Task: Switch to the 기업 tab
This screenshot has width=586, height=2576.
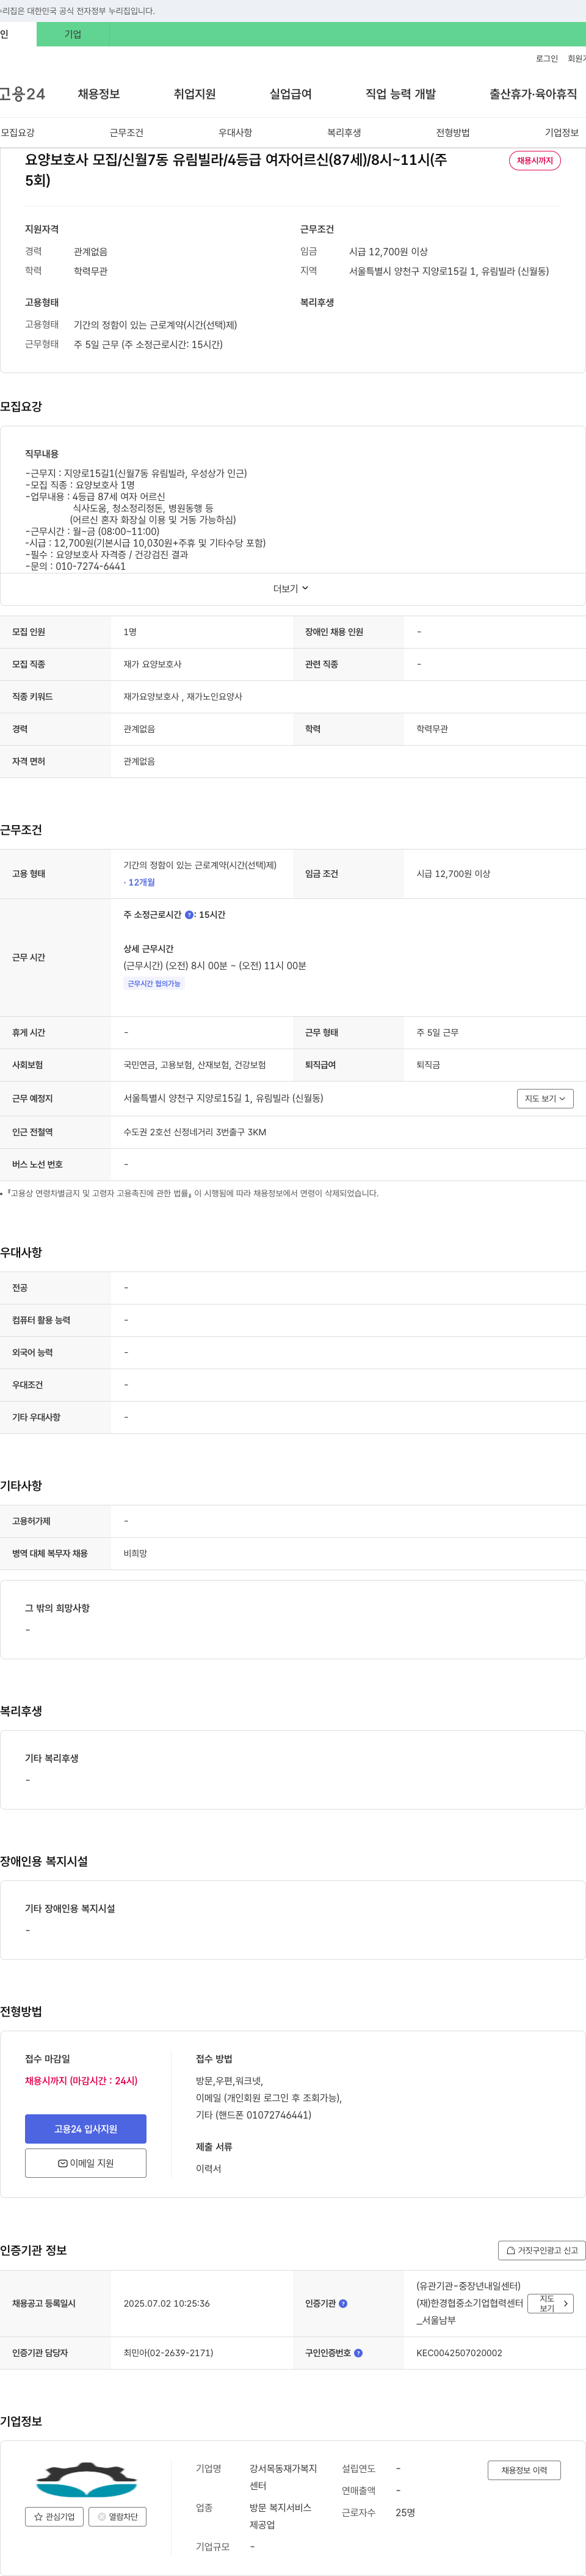Action: 73,34
